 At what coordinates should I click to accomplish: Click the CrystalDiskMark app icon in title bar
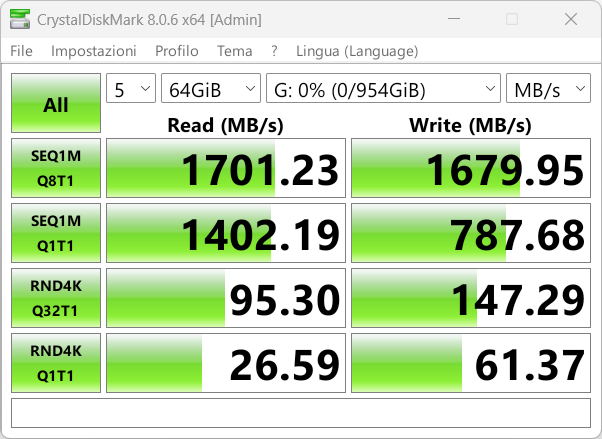pyautogui.click(x=20, y=19)
